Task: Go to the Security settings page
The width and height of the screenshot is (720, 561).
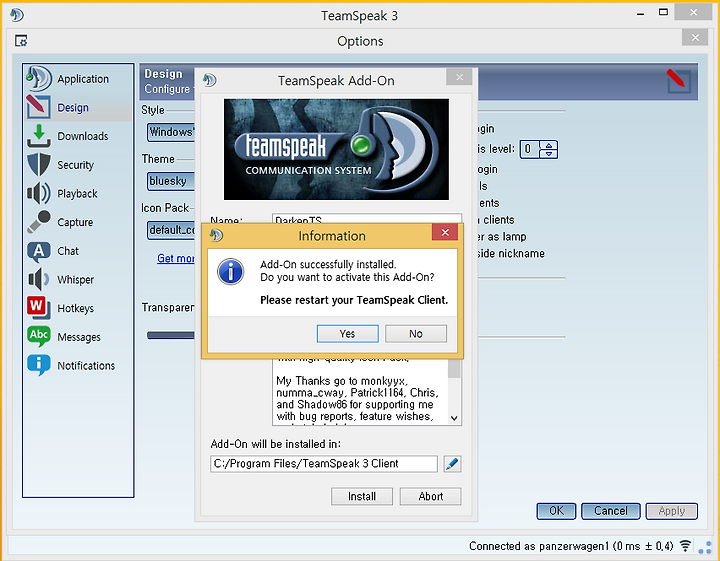Action: click(x=75, y=165)
